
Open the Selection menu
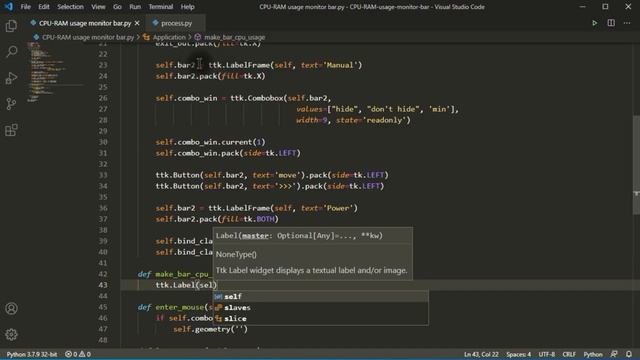(70, 7)
